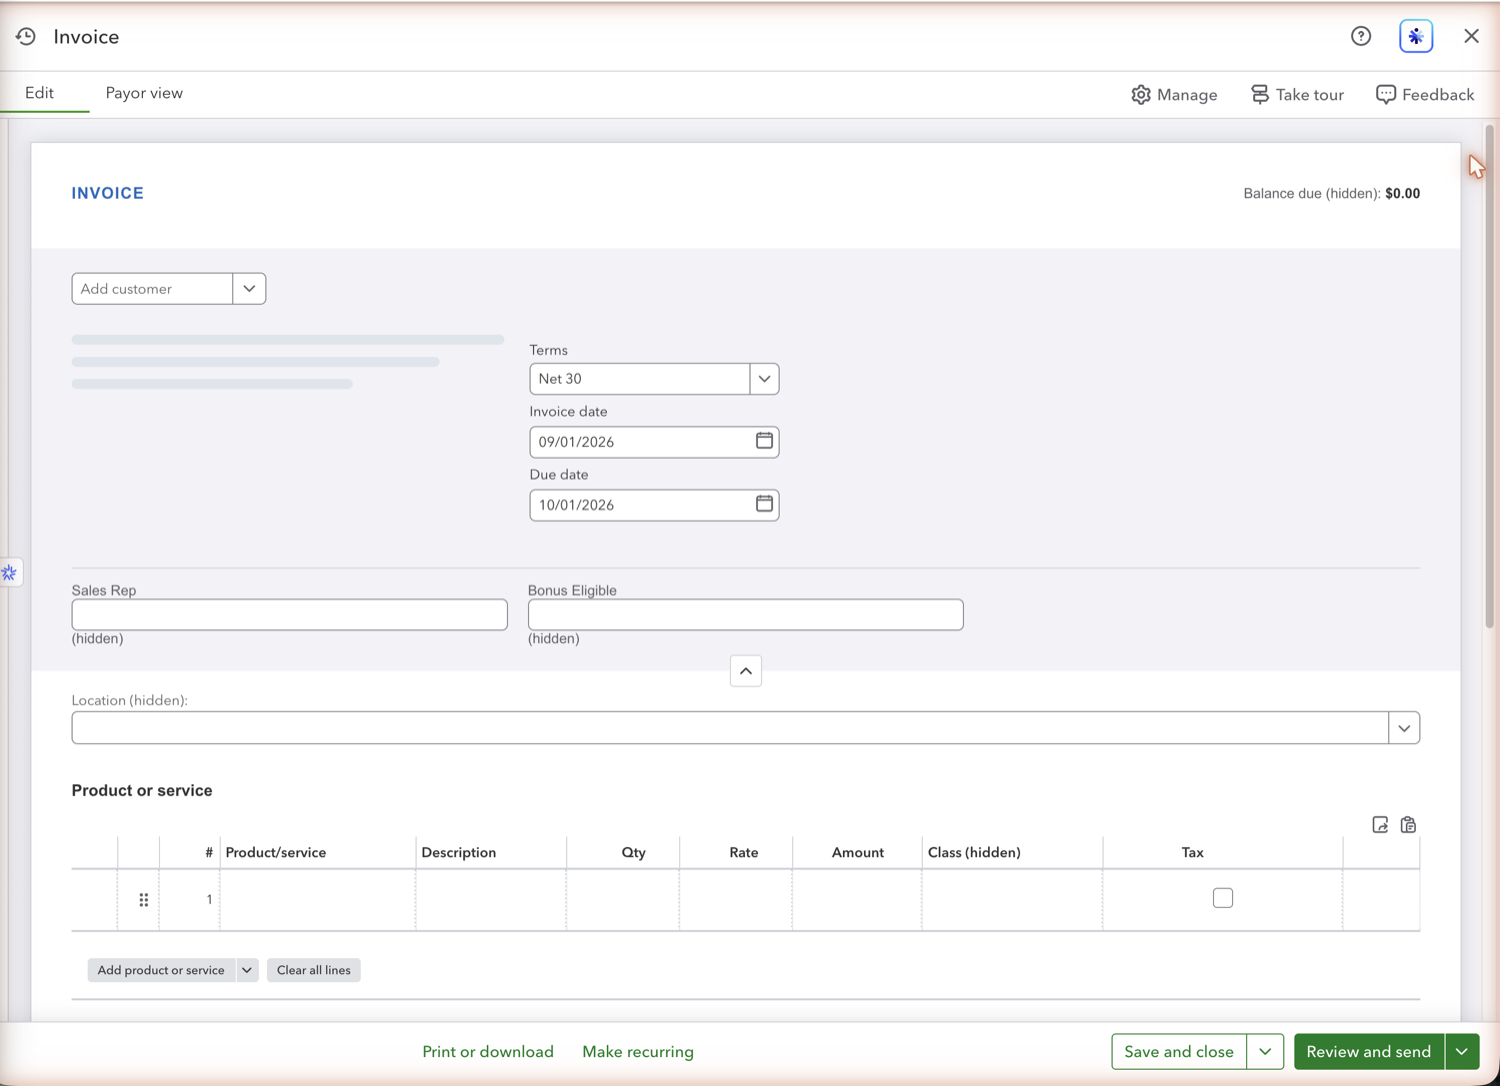This screenshot has width=1500, height=1086.
Task: Click Add product or service button
Action: click(x=161, y=970)
